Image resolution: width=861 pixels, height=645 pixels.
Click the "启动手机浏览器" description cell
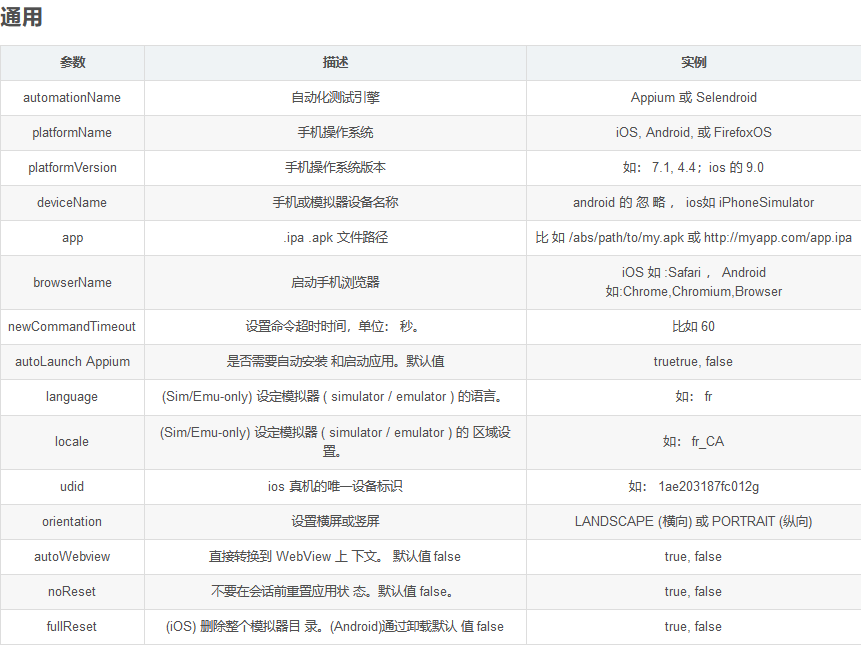(336, 283)
